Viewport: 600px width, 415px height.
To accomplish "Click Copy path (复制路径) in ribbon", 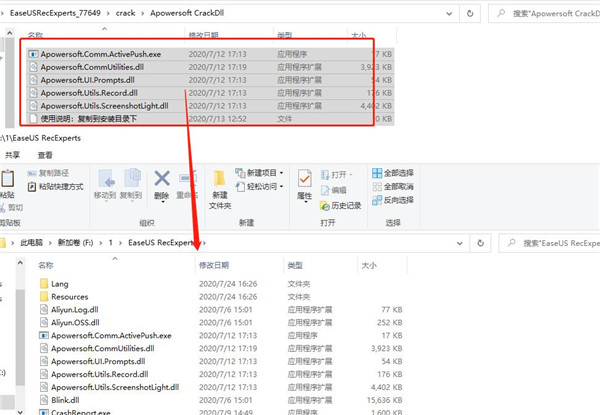I will [48, 173].
